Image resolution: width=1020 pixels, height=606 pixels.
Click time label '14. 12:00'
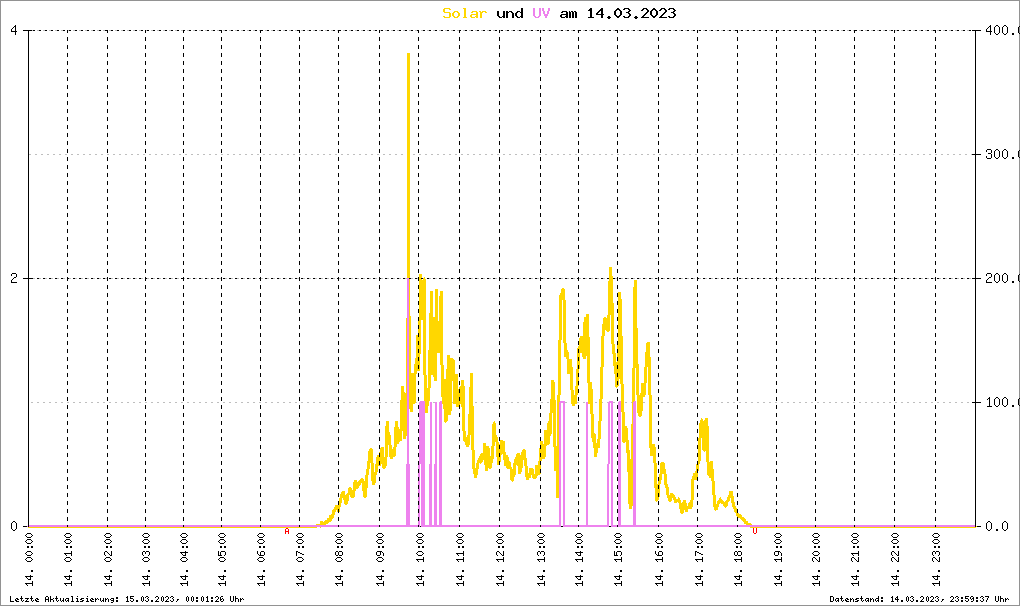pyautogui.click(x=500, y=560)
